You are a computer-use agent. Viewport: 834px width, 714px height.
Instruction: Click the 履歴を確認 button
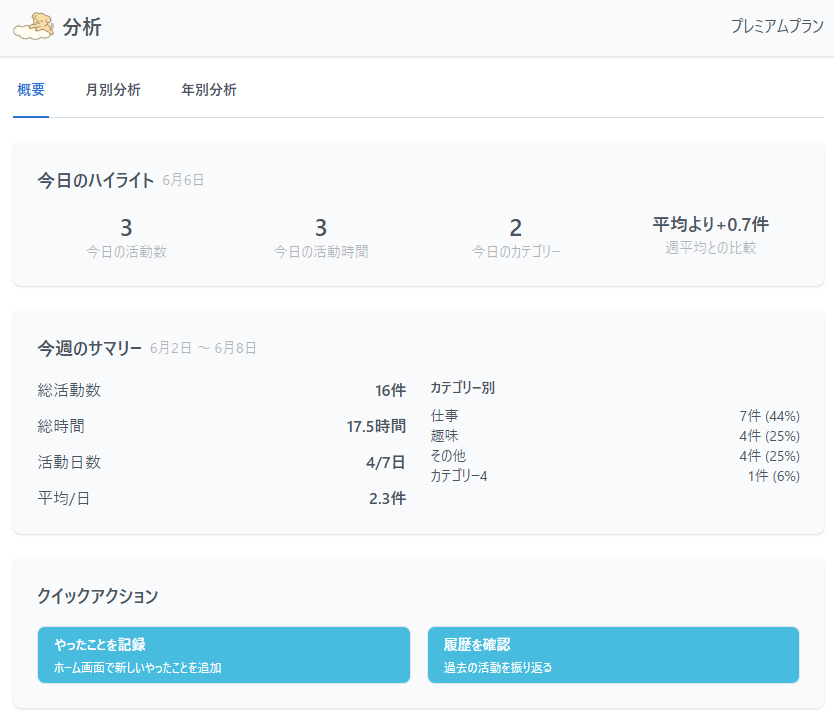click(613, 655)
